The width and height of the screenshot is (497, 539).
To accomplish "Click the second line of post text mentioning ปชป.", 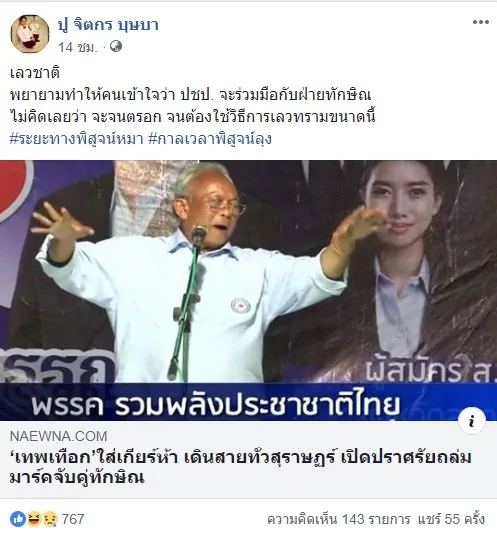I will [x=190, y=95].
